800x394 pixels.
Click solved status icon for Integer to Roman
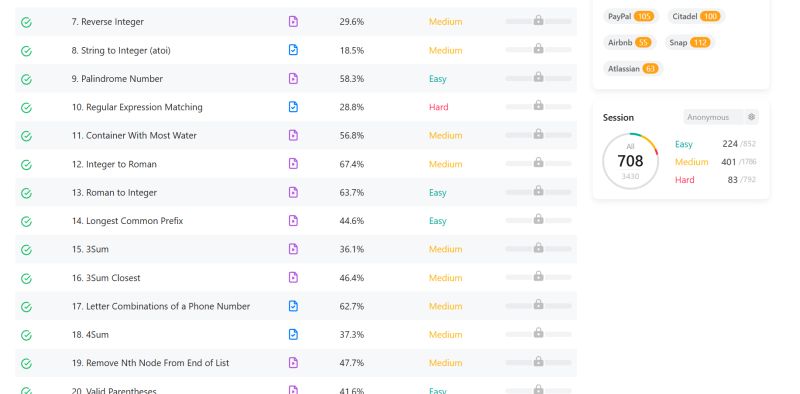[x=26, y=164]
